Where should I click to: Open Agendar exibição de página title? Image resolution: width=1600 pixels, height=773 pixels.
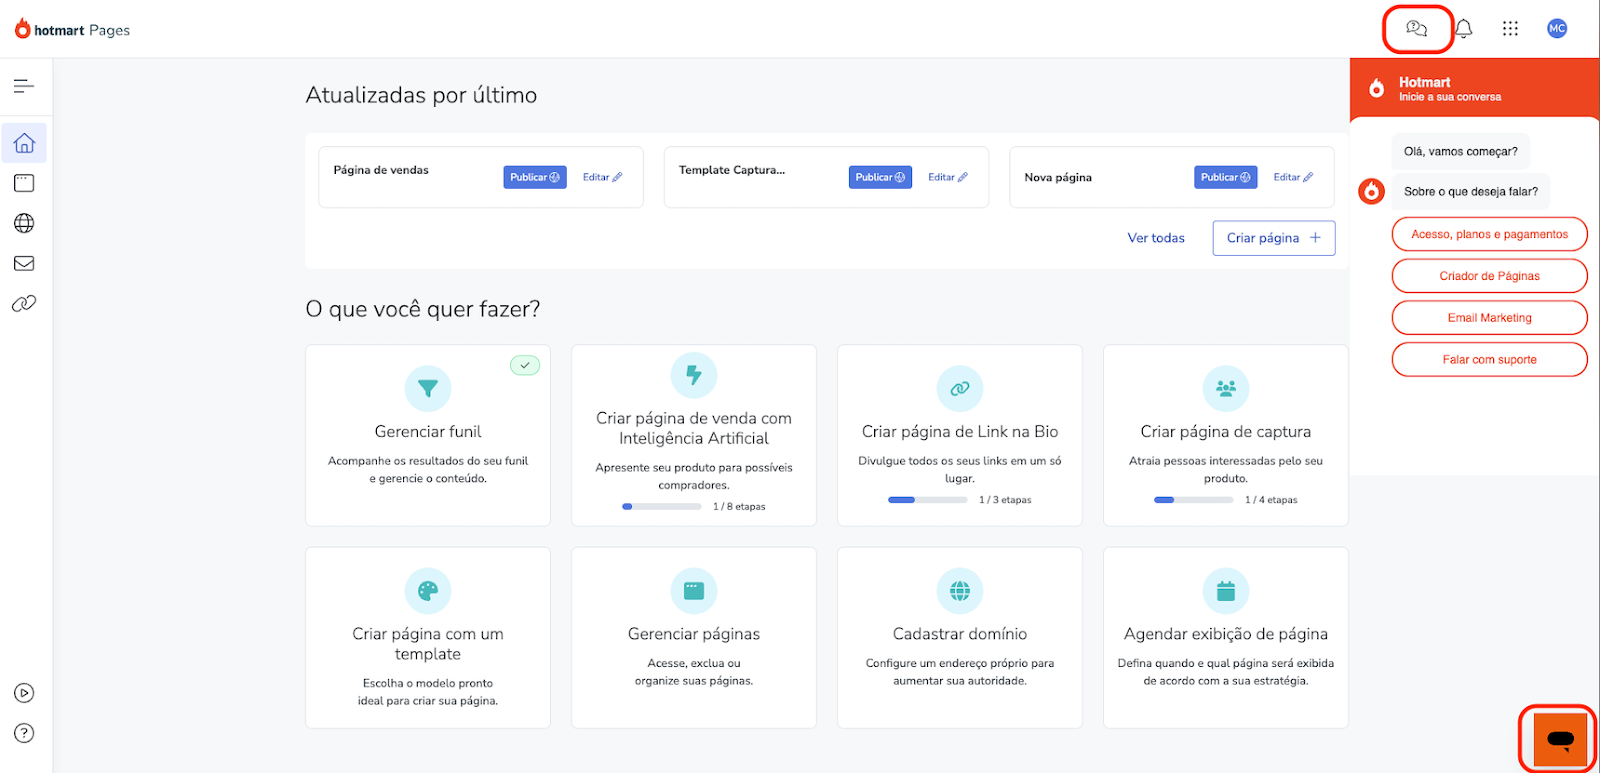pos(1226,633)
